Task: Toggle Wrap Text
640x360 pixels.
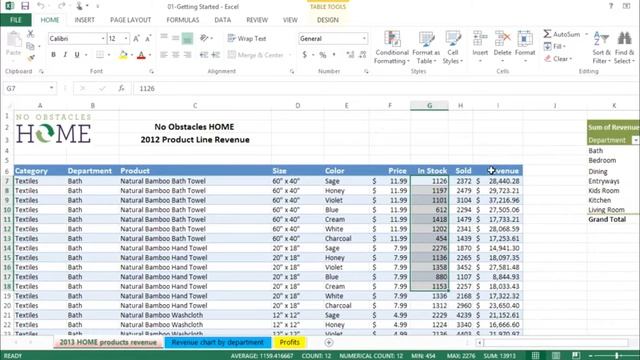Action: tap(247, 38)
